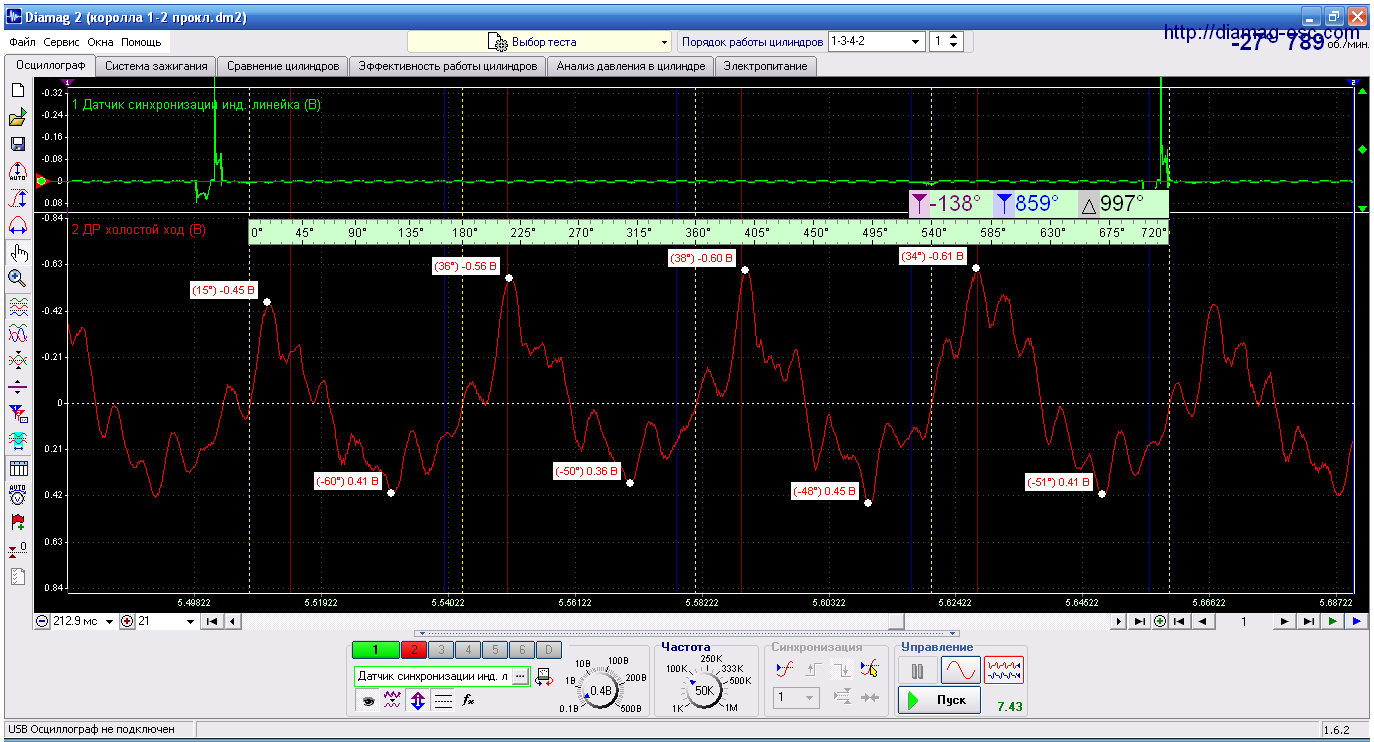This screenshot has height=742, width=1374.
Task: Select the single sine waveform mode button
Action: click(960, 670)
